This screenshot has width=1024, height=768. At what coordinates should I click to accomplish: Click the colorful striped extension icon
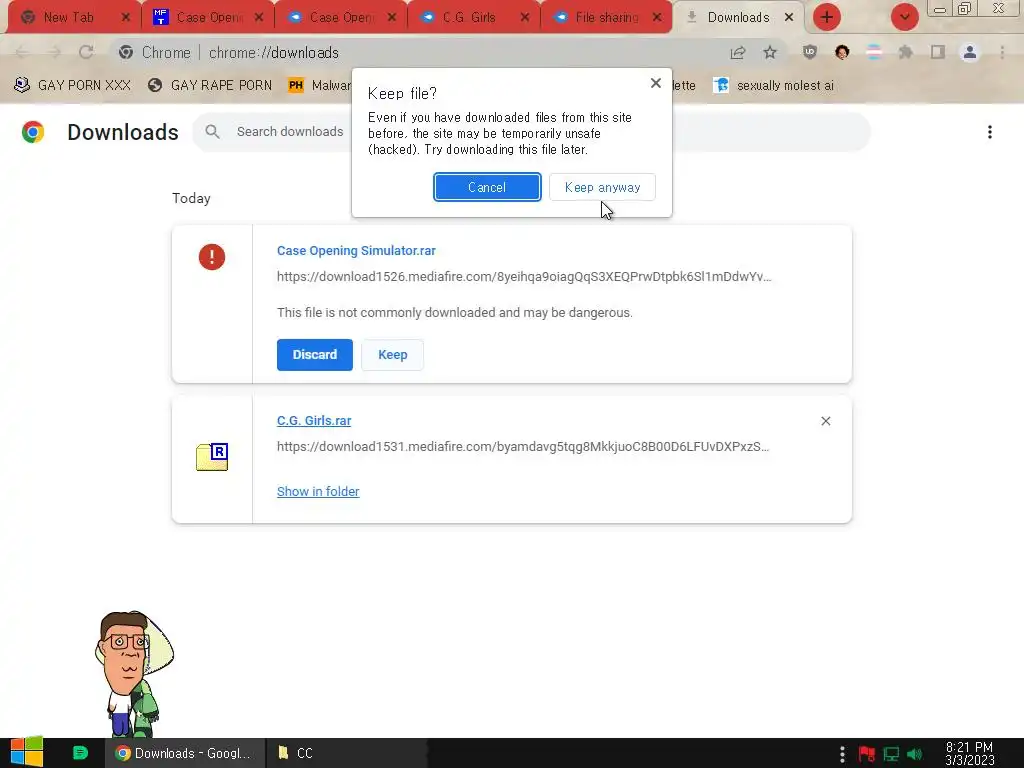coord(874,52)
